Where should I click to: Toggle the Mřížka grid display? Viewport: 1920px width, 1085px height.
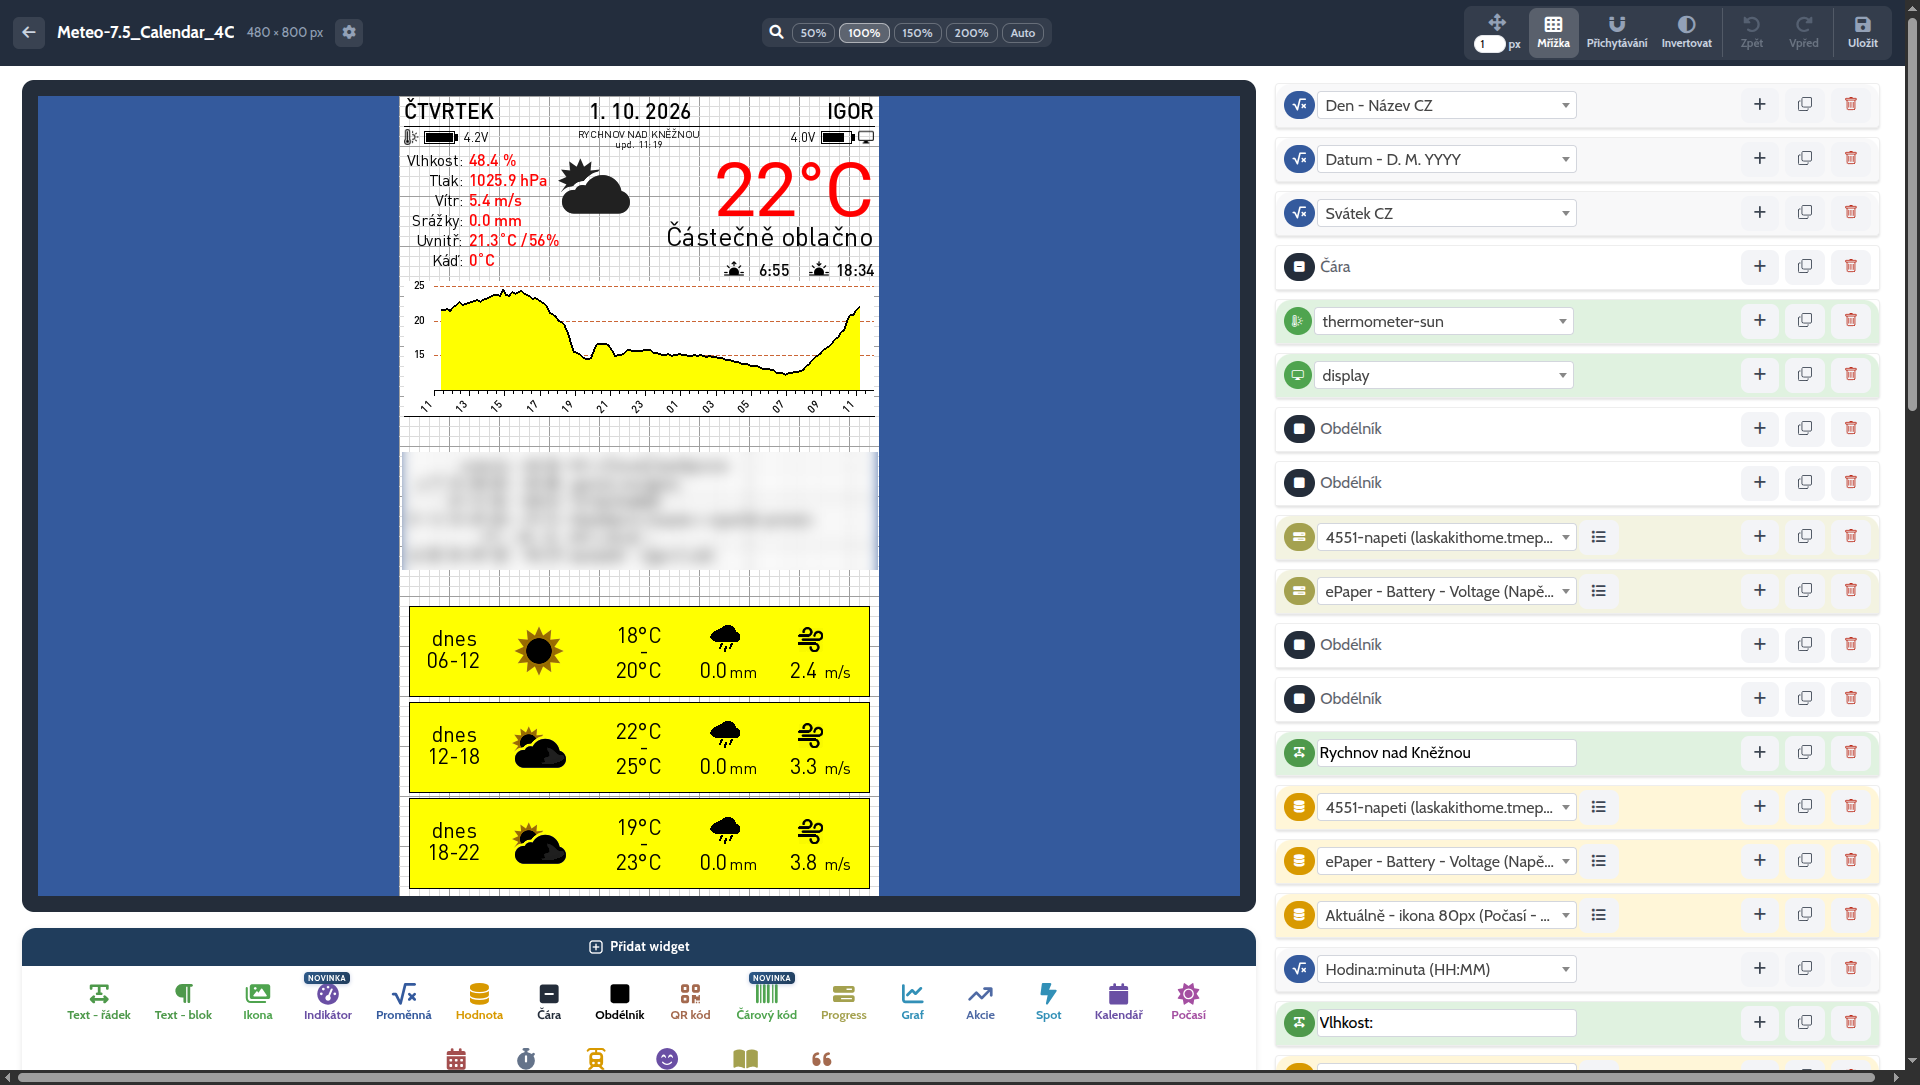(1553, 32)
